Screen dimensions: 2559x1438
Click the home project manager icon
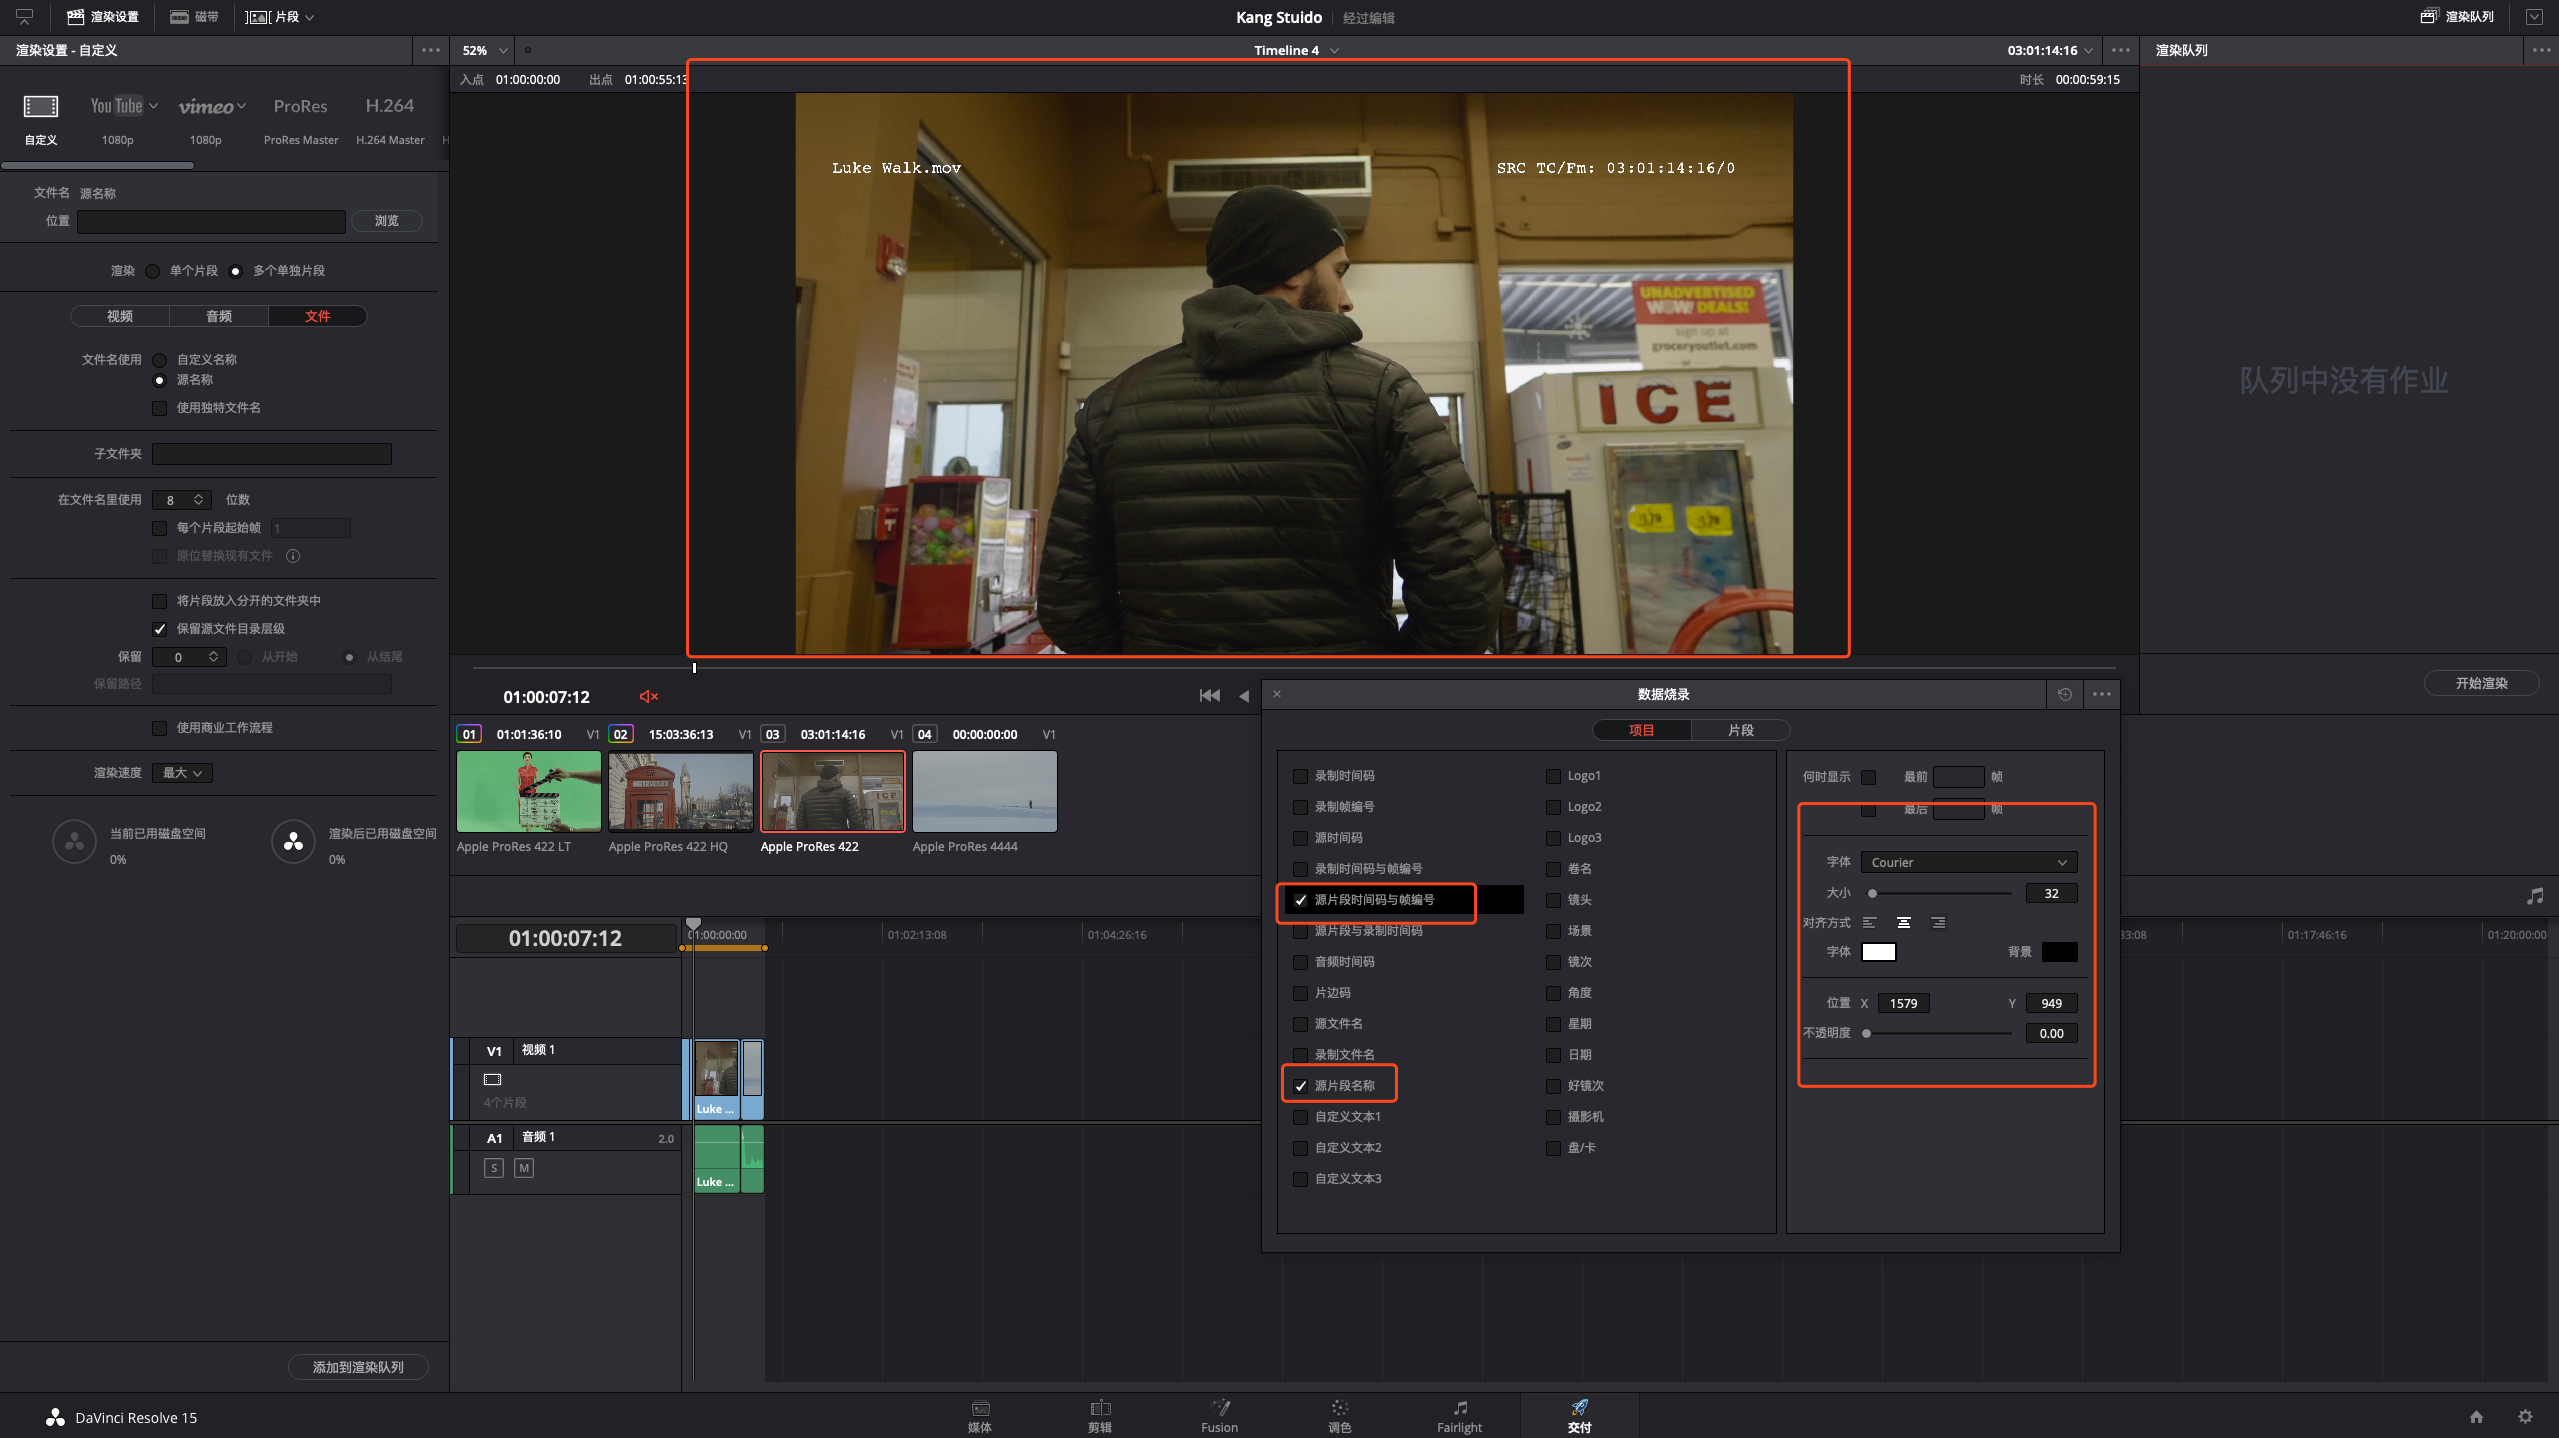pyautogui.click(x=2476, y=1416)
